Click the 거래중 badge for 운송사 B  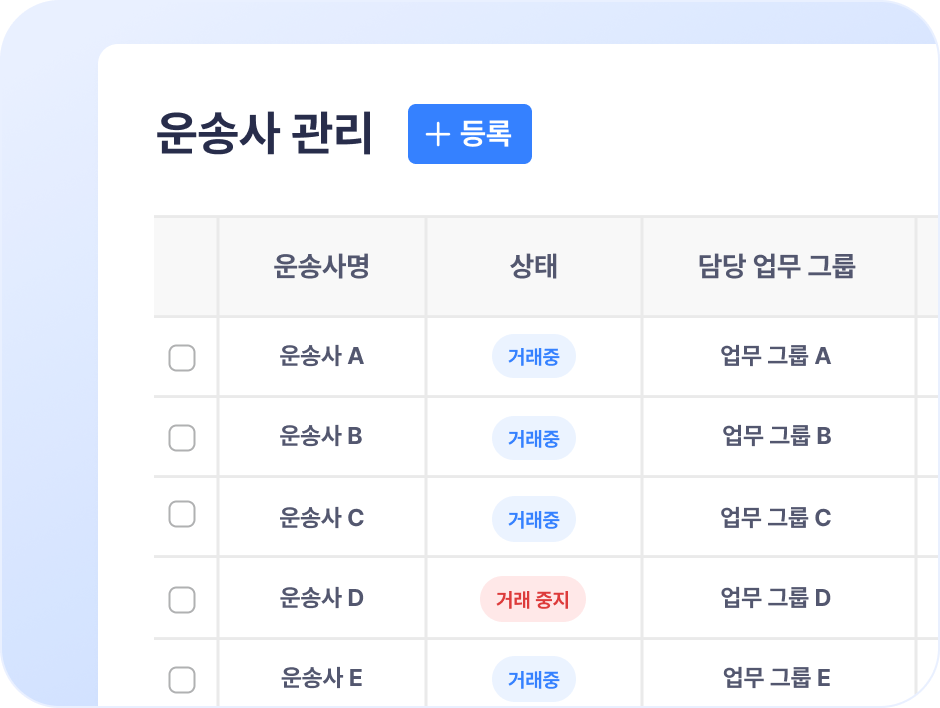pos(534,438)
